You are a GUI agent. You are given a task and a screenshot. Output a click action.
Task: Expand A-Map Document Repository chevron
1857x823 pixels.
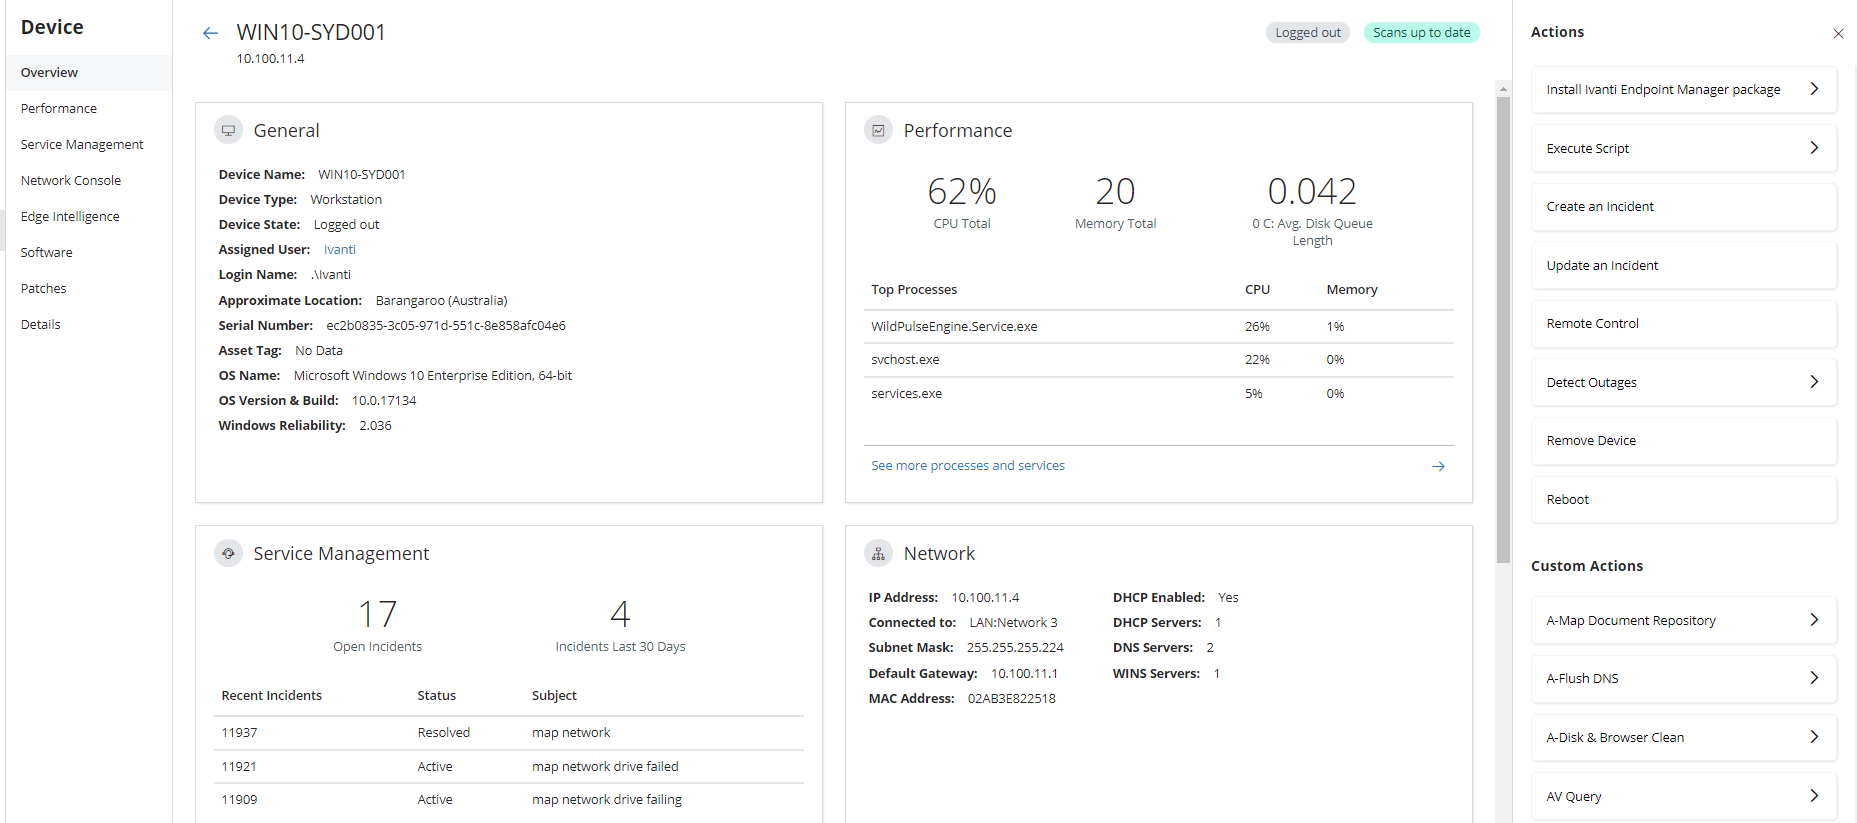[1814, 620]
